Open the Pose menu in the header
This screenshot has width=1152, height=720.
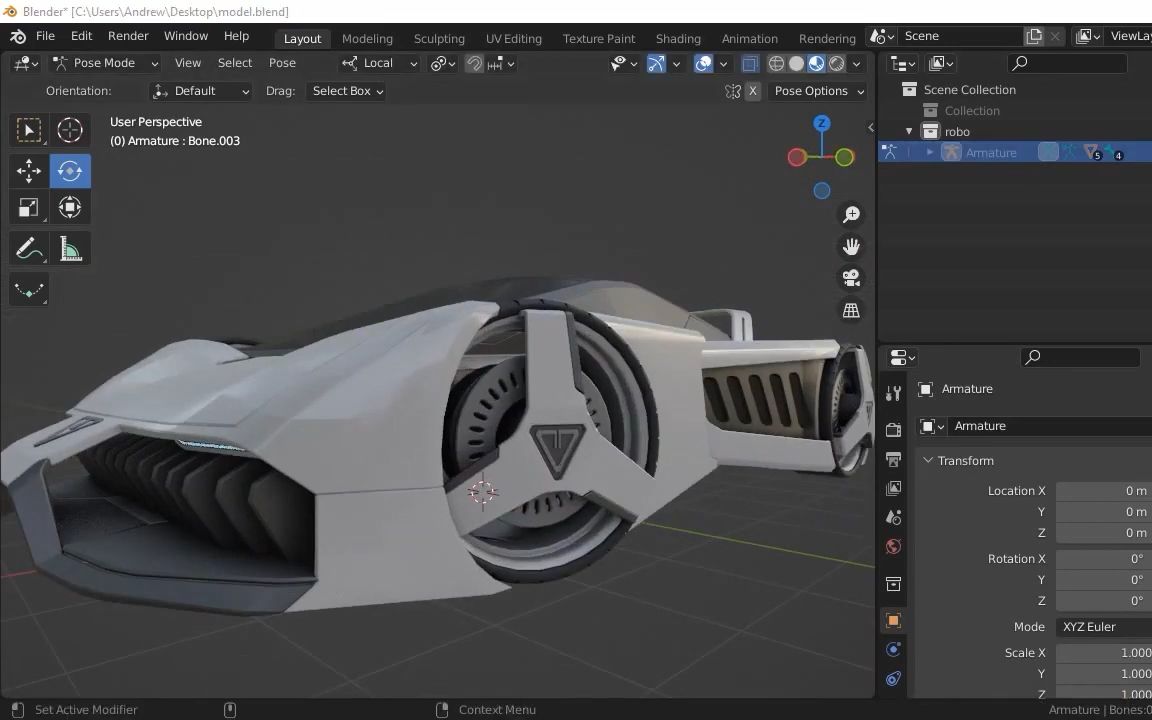pos(282,62)
